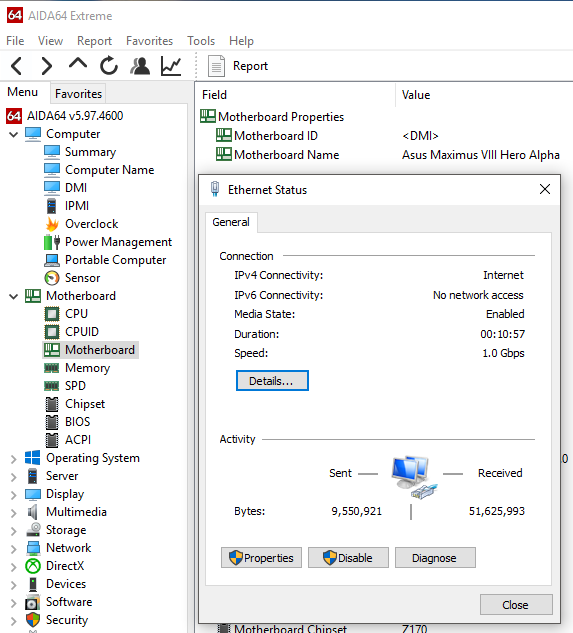Screen dimensions: 573x633
Task: Open the Favorites menu in menu bar
Action: click(149, 41)
